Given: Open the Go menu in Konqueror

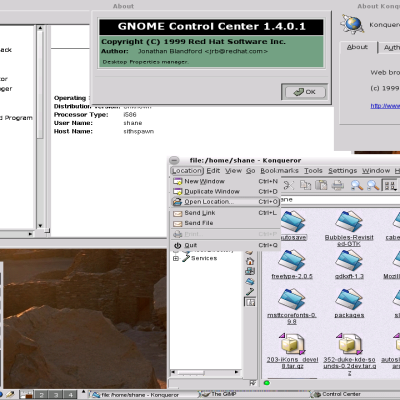Looking at the screenshot, I should pyautogui.click(x=251, y=171).
